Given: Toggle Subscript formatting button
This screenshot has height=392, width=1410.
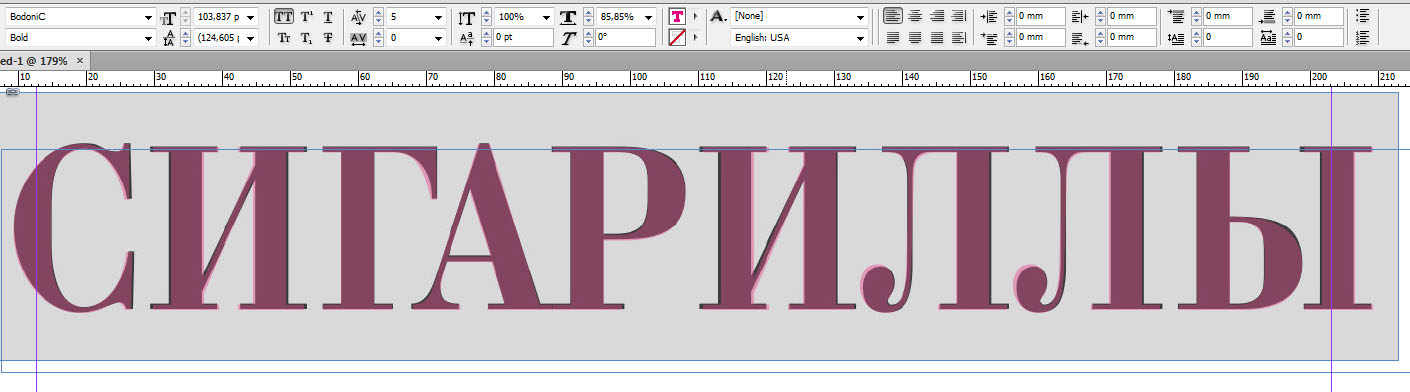Looking at the screenshot, I should (x=307, y=38).
